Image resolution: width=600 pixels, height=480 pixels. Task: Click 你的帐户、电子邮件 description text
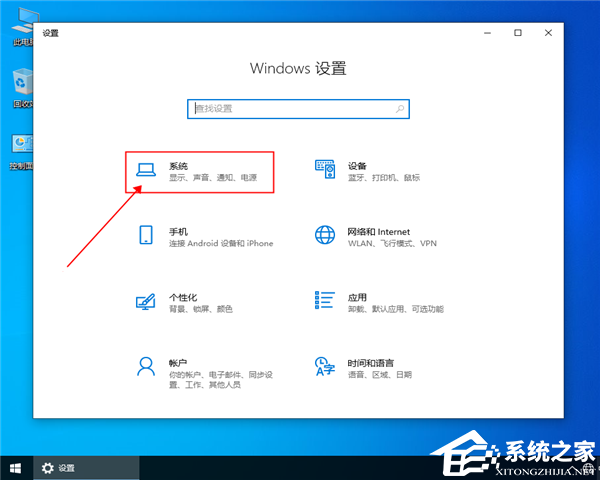tap(221, 379)
